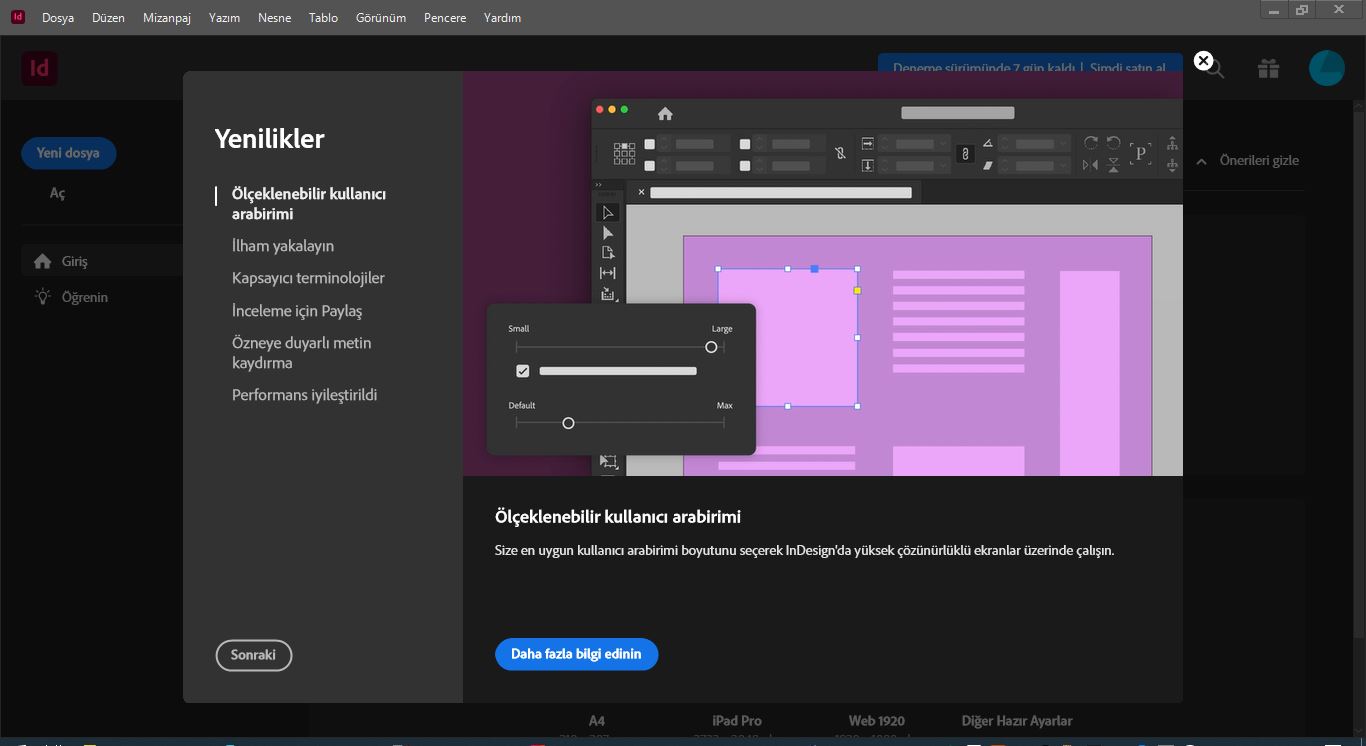Close the Yenilikler dialog with X icon

[1204, 61]
